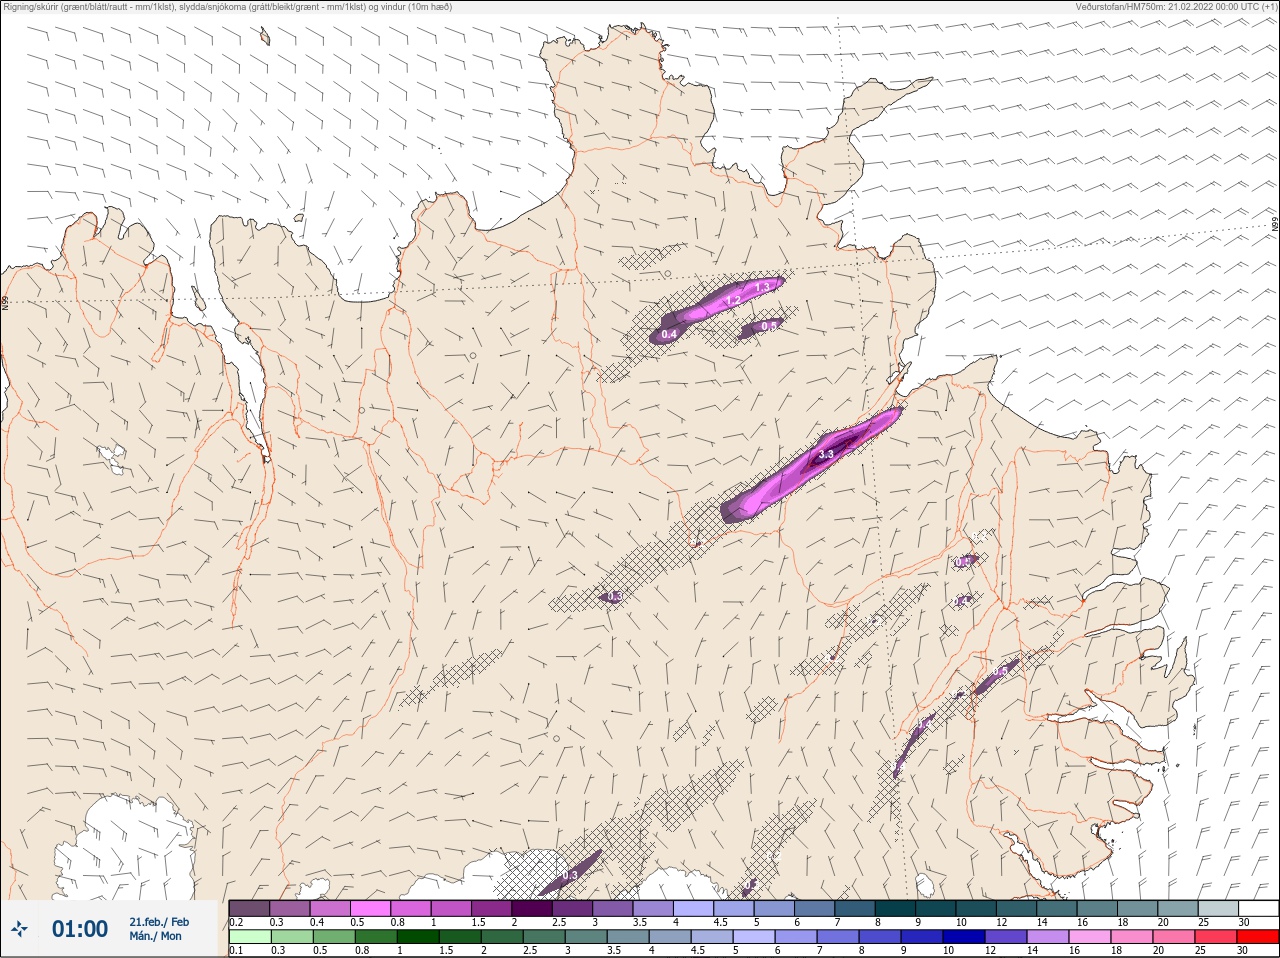Pick the red swatch ending the lower legend

tap(1257, 937)
